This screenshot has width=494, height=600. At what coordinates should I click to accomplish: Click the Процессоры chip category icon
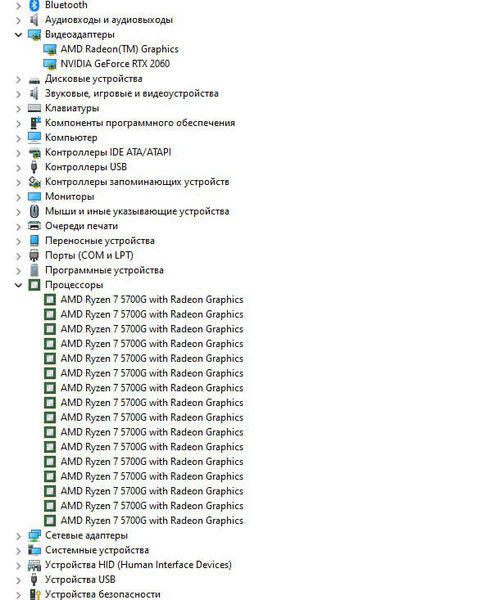34,285
